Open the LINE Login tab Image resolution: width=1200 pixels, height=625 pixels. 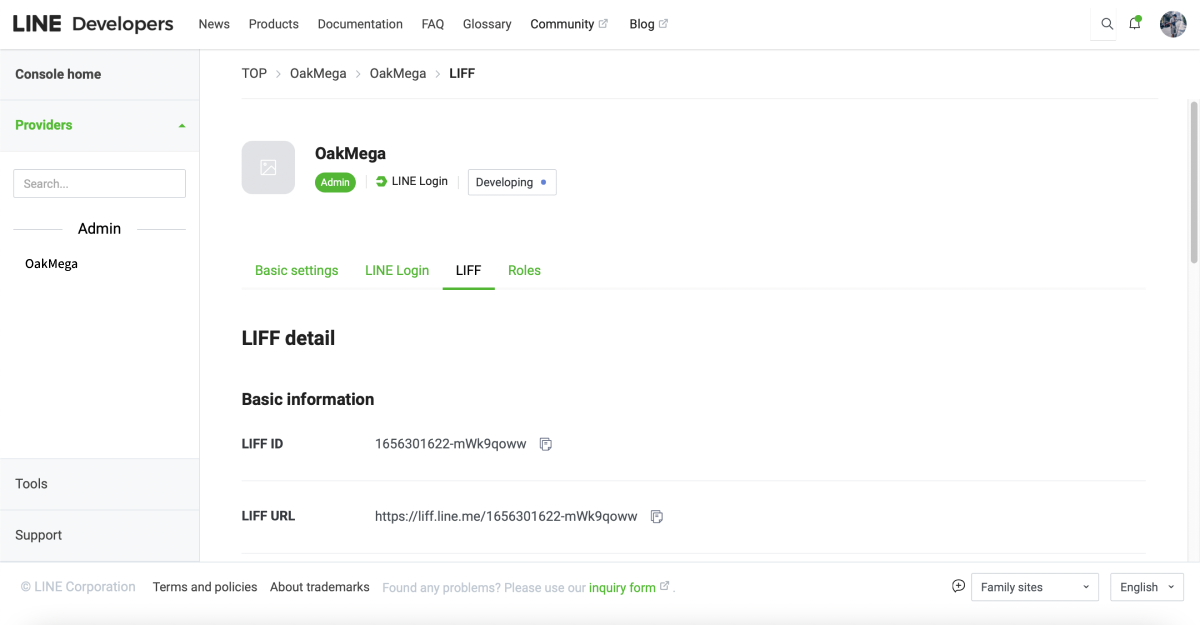tap(397, 270)
